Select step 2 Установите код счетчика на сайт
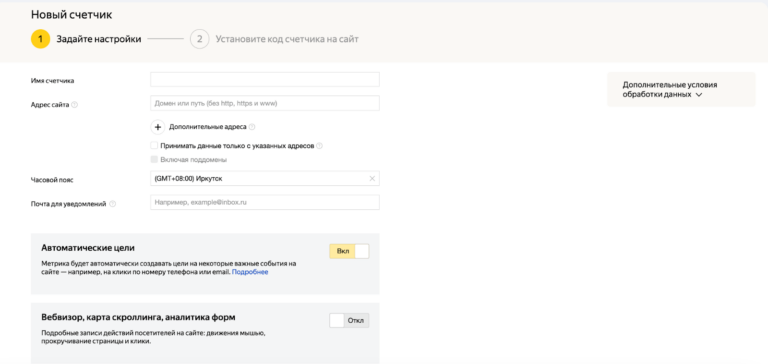Image resolution: width=768 pixels, height=364 pixels. (274, 39)
